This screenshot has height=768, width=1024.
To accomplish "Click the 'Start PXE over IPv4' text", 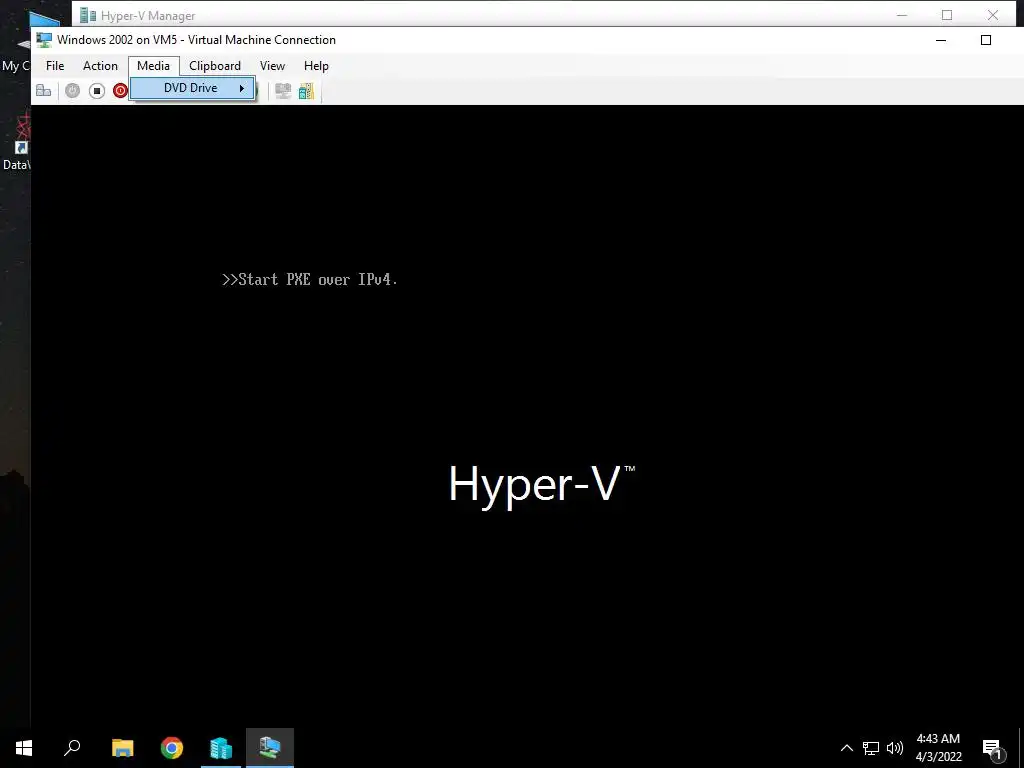I will click(310, 280).
